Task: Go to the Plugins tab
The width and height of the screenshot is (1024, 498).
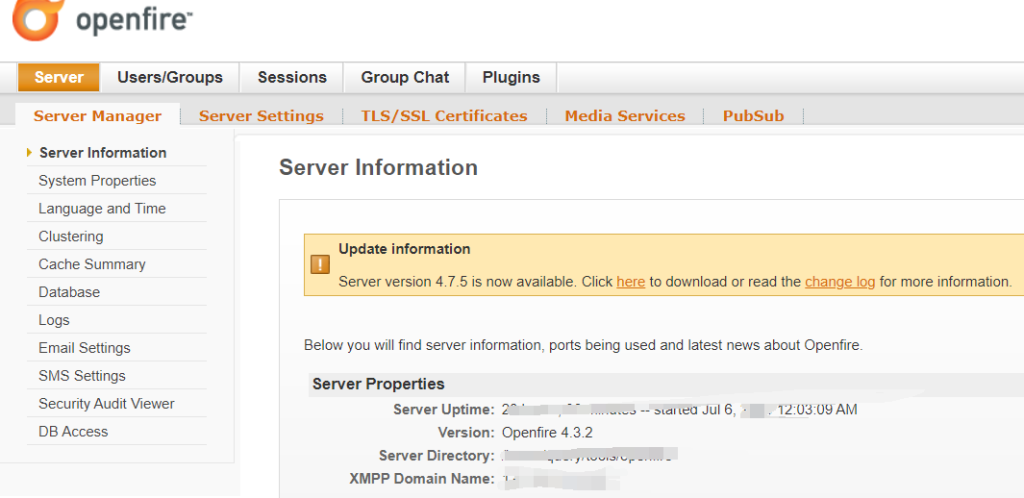Action: (x=511, y=78)
